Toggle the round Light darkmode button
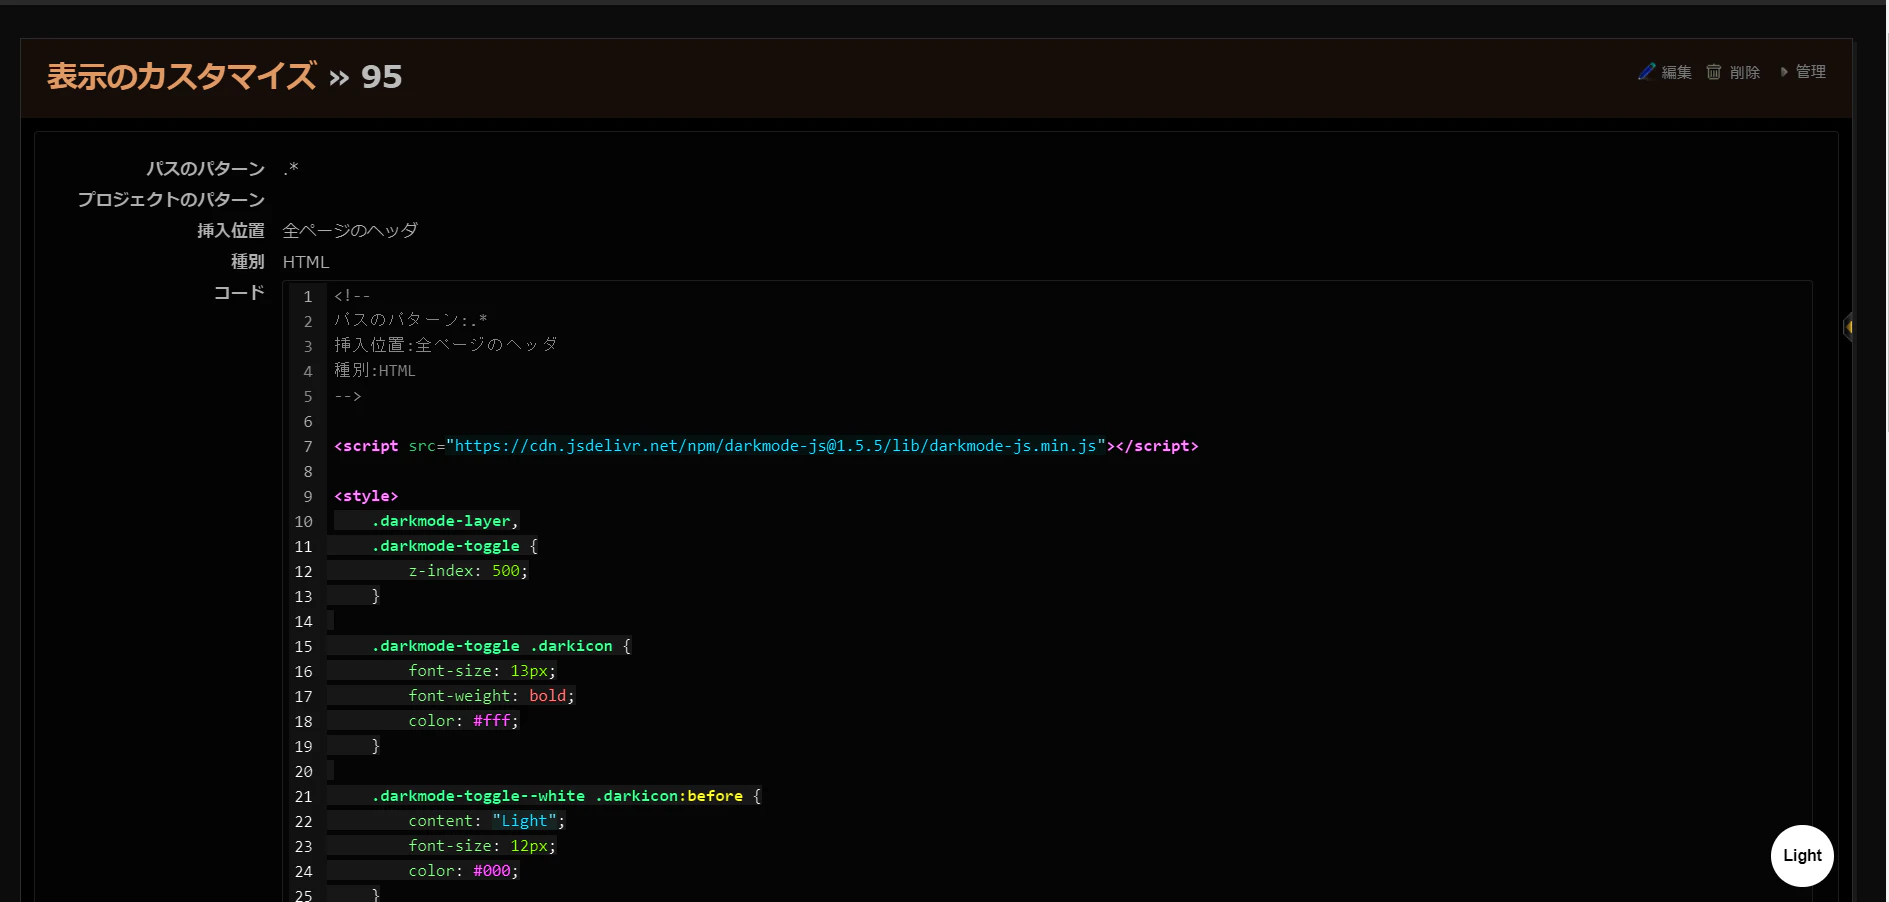 click(1802, 856)
